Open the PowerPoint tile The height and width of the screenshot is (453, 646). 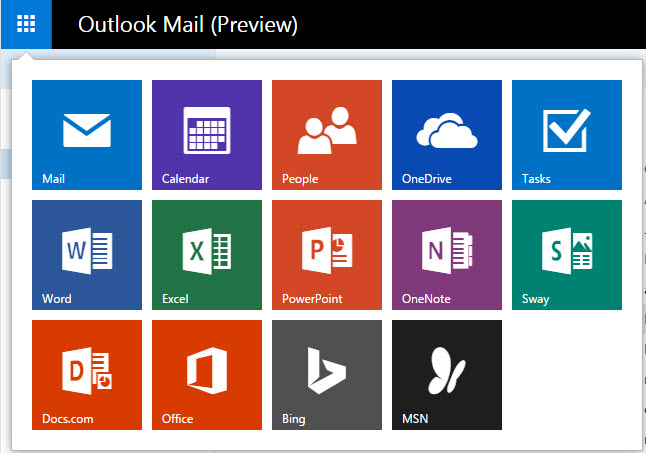pos(327,254)
